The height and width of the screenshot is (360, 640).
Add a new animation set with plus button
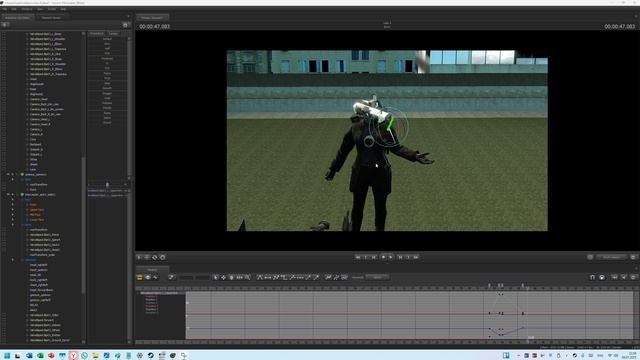5,24
